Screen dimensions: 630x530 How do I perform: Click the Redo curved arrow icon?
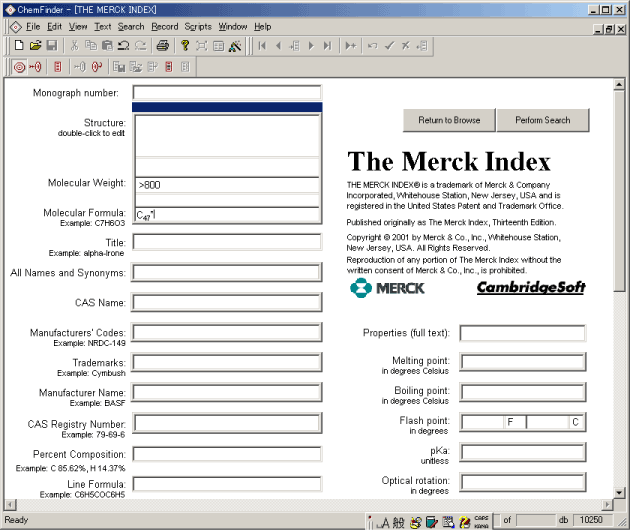pos(140,45)
